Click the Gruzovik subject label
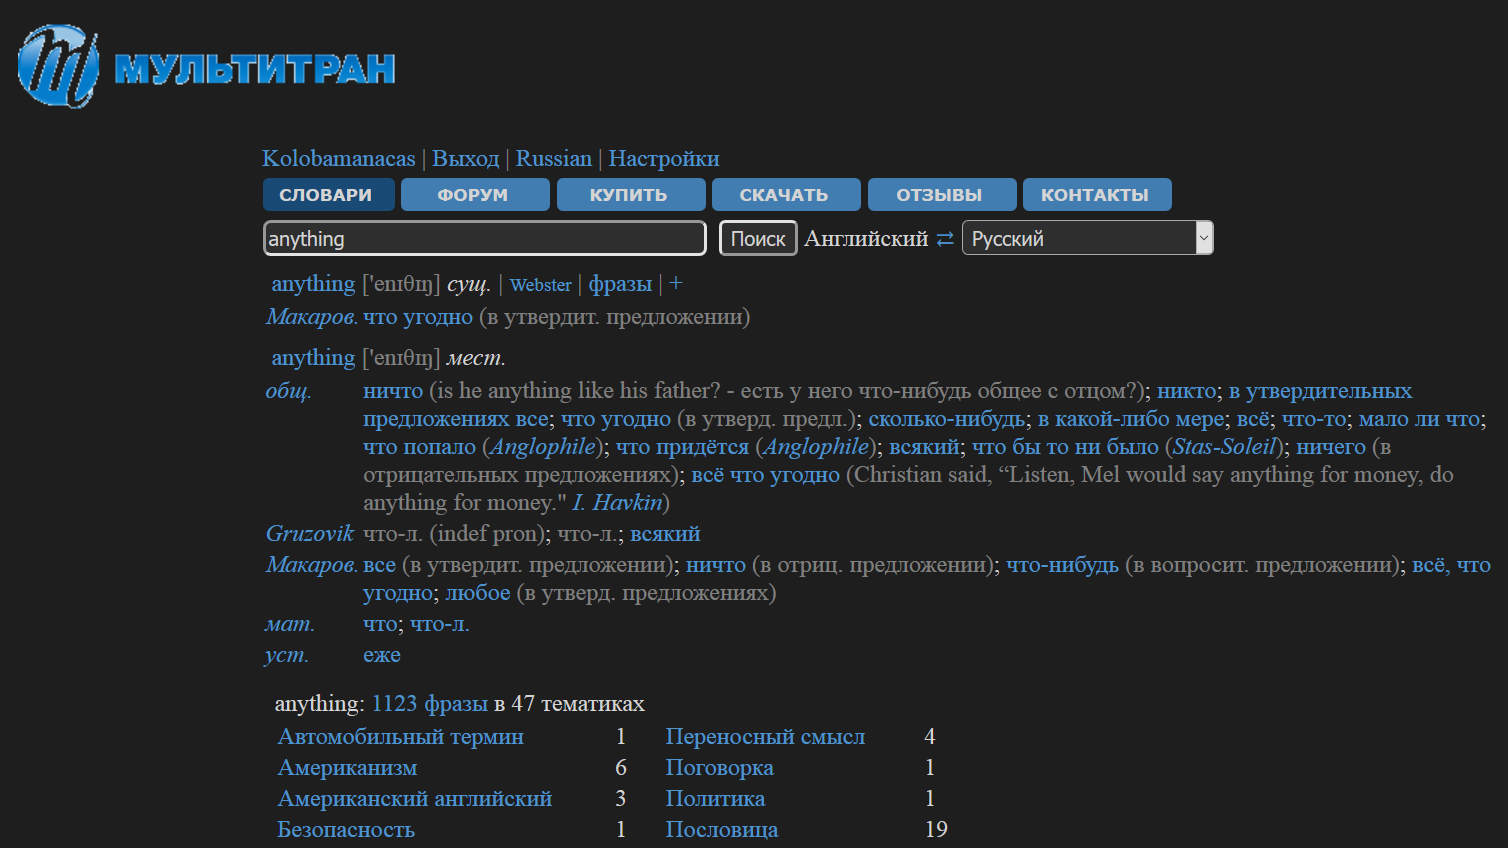Image resolution: width=1508 pixels, height=848 pixels. [310, 534]
